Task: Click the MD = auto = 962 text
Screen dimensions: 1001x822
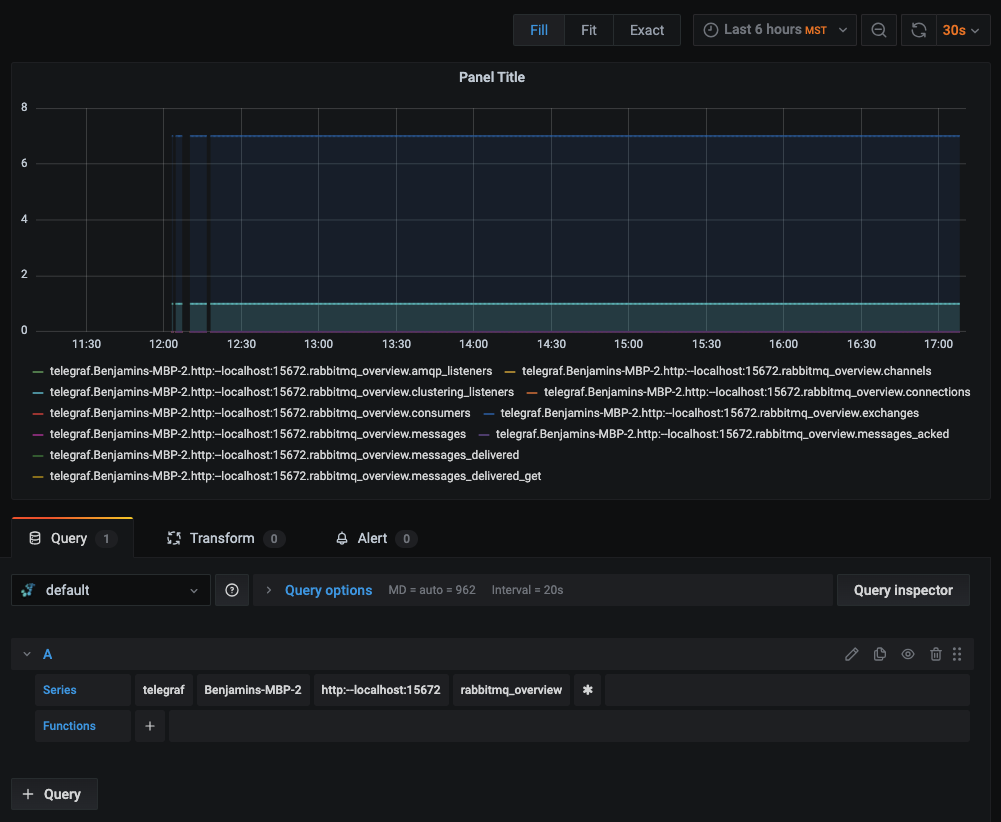Action: point(432,590)
